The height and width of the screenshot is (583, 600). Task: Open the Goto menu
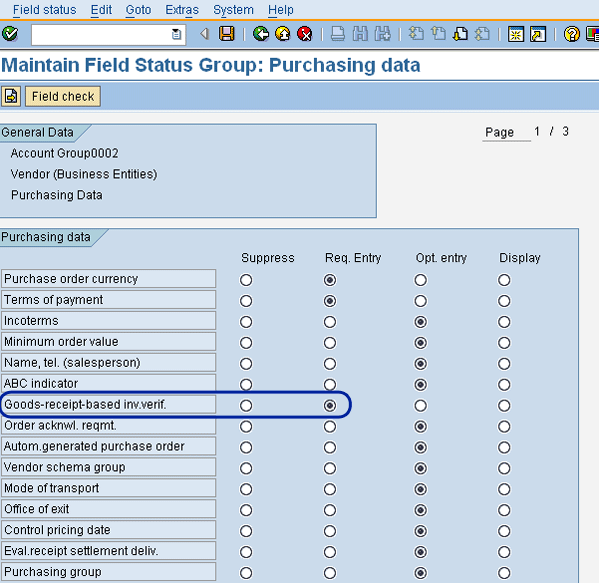point(139,9)
